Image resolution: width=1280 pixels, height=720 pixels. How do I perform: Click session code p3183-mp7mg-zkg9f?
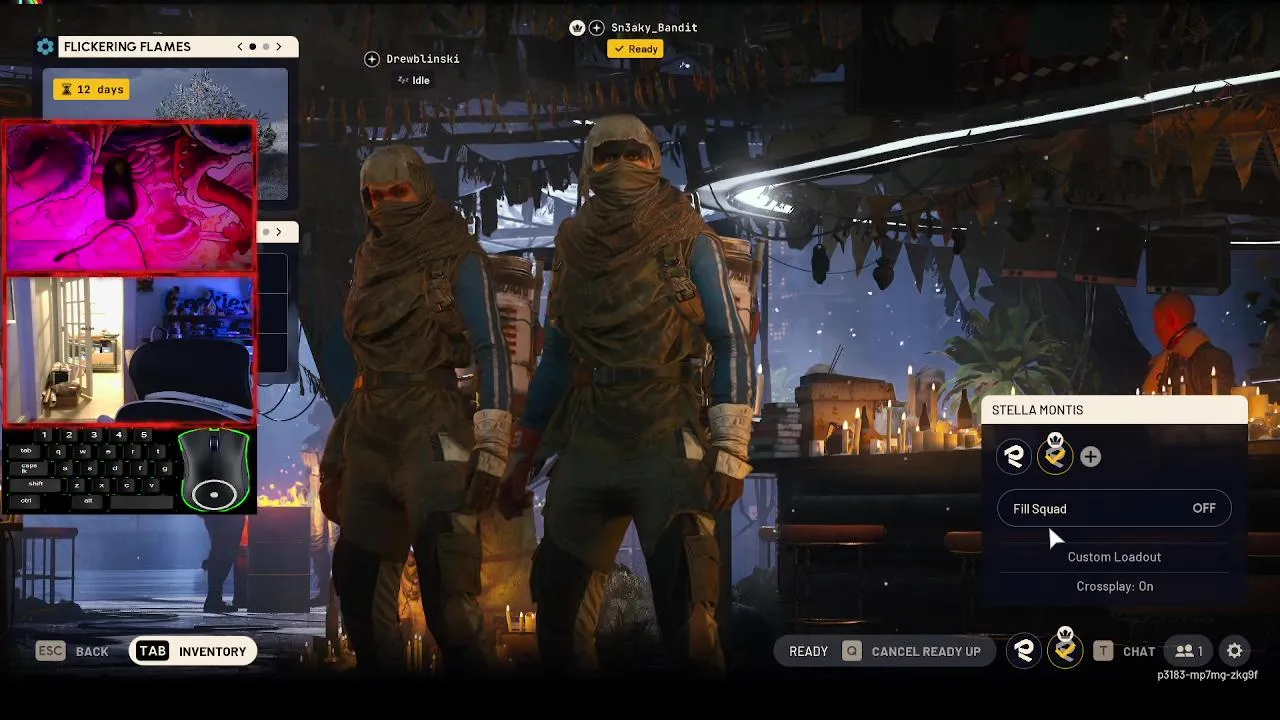(1207, 675)
